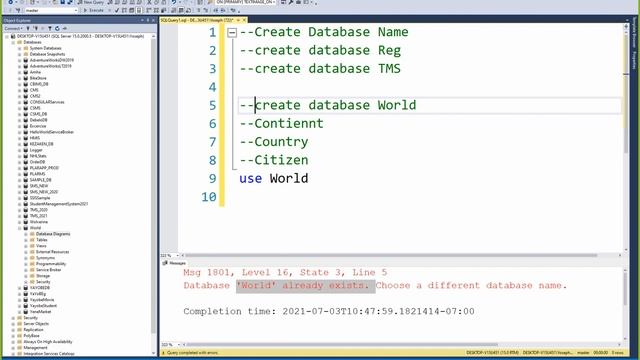Click the Cut scissors icon in toolbar

pos(149,2)
